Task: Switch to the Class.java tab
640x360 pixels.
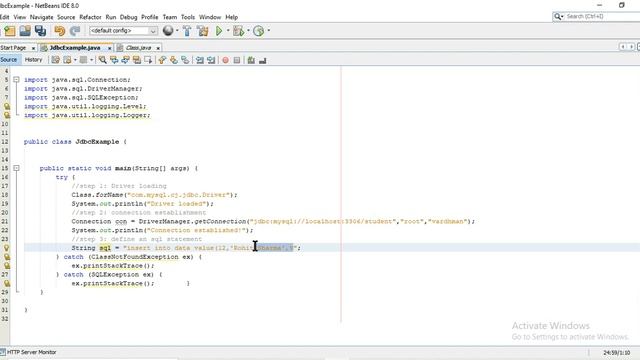Action: click(x=138, y=48)
